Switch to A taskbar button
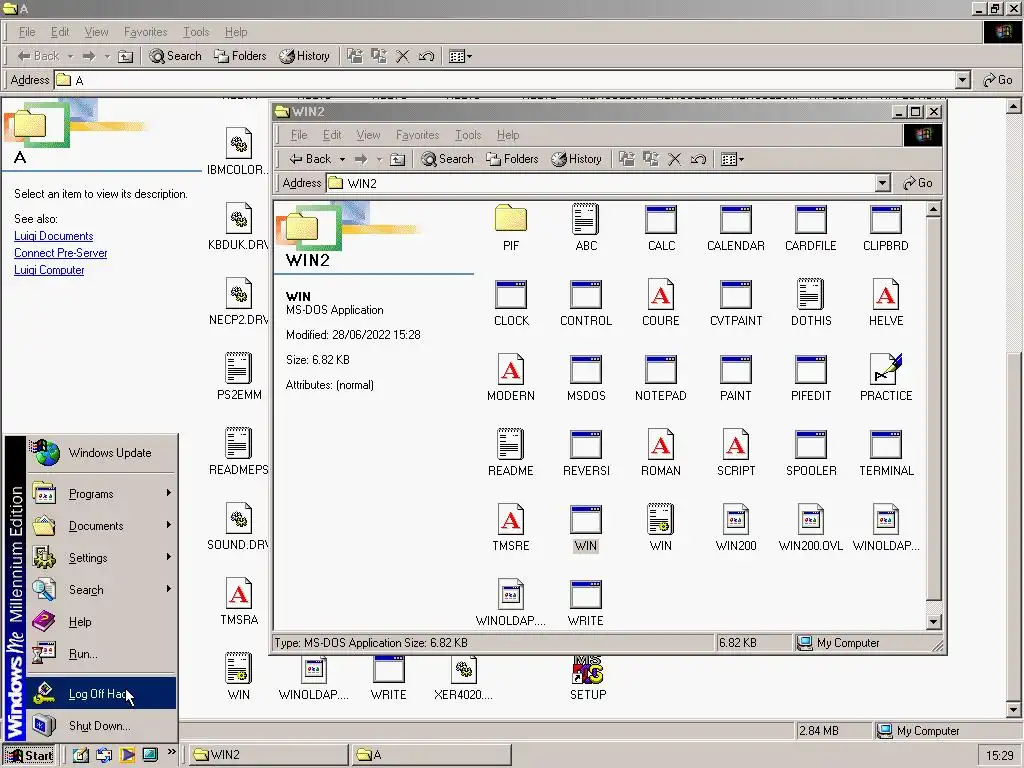The image size is (1024, 768). (431, 755)
